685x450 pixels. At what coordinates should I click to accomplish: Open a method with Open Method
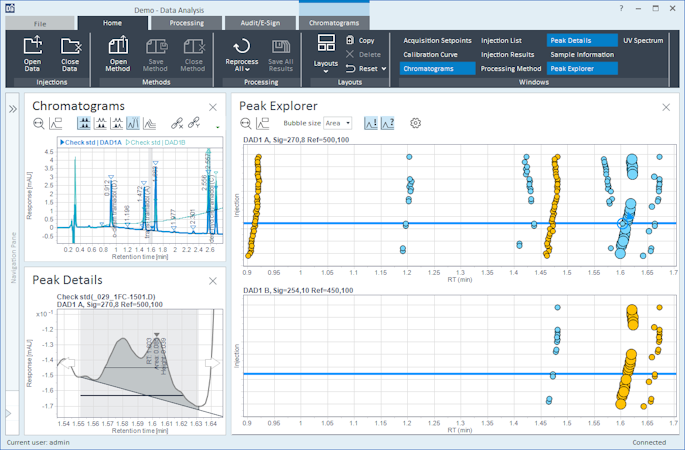[117, 52]
